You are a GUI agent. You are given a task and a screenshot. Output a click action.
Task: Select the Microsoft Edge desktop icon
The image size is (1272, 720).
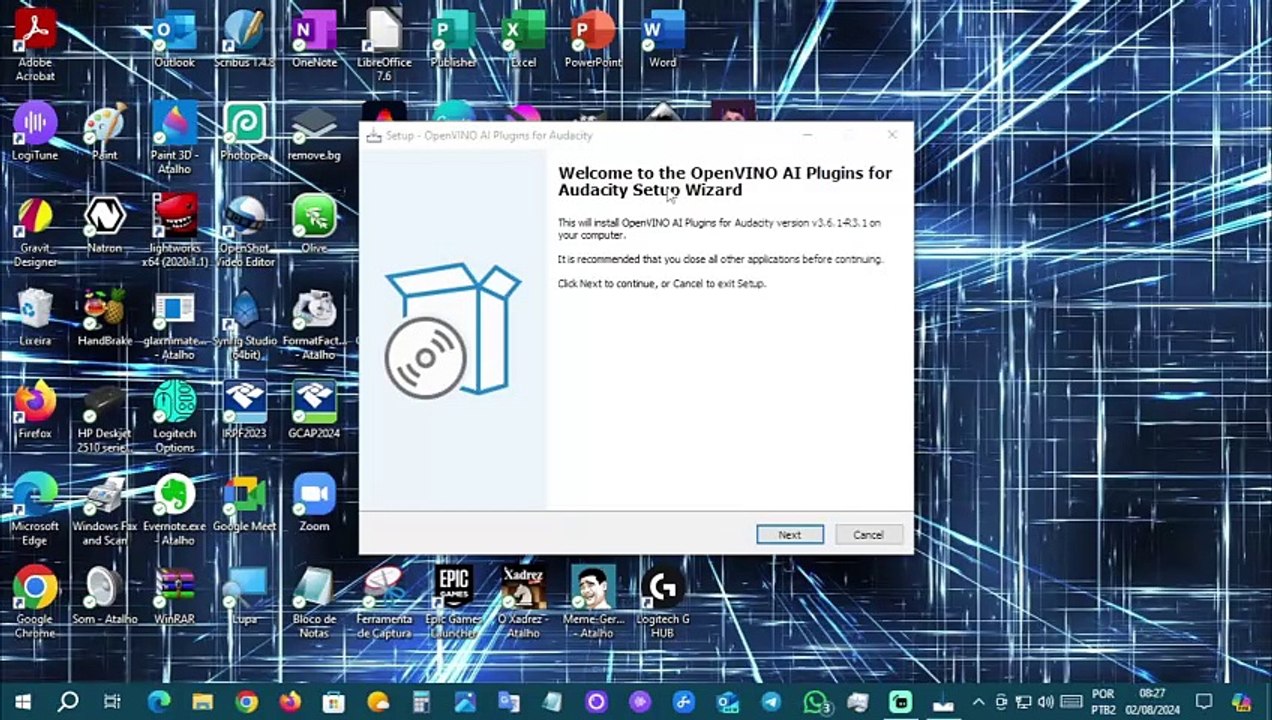click(35, 510)
